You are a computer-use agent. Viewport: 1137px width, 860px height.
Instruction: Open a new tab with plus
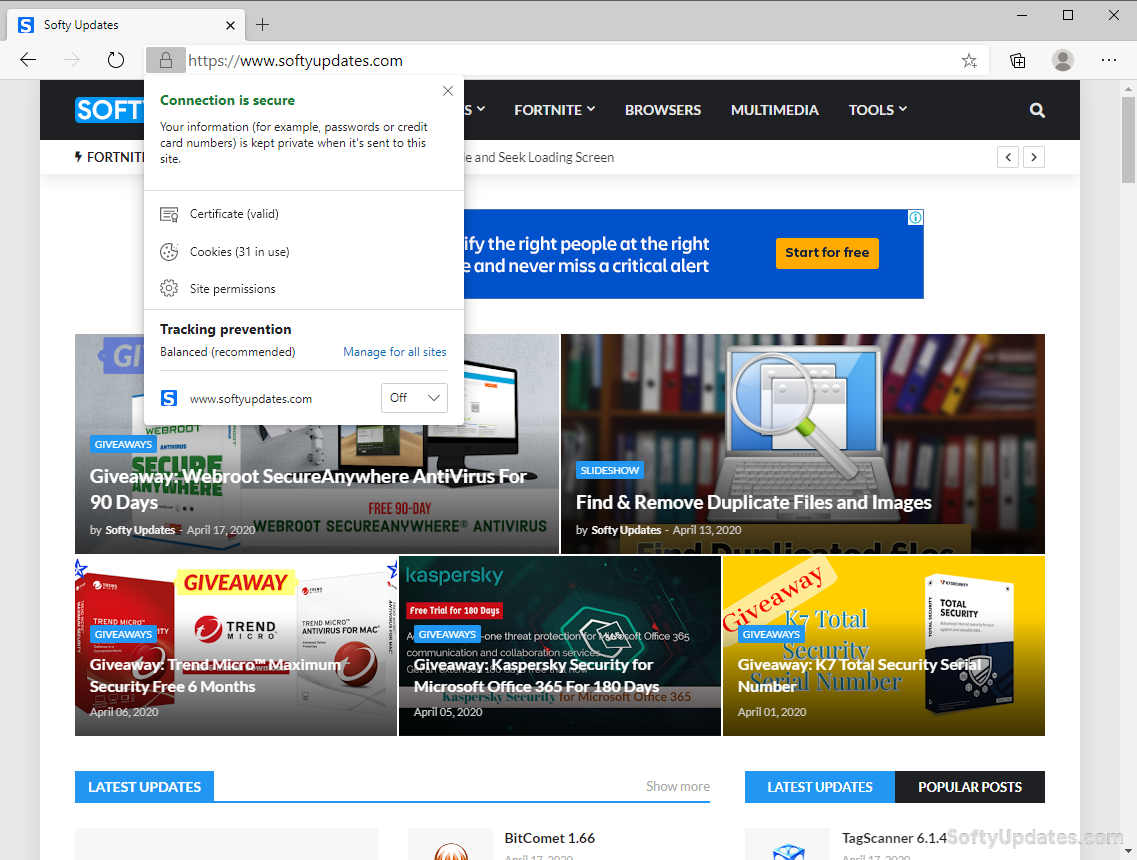coord(262,25)
